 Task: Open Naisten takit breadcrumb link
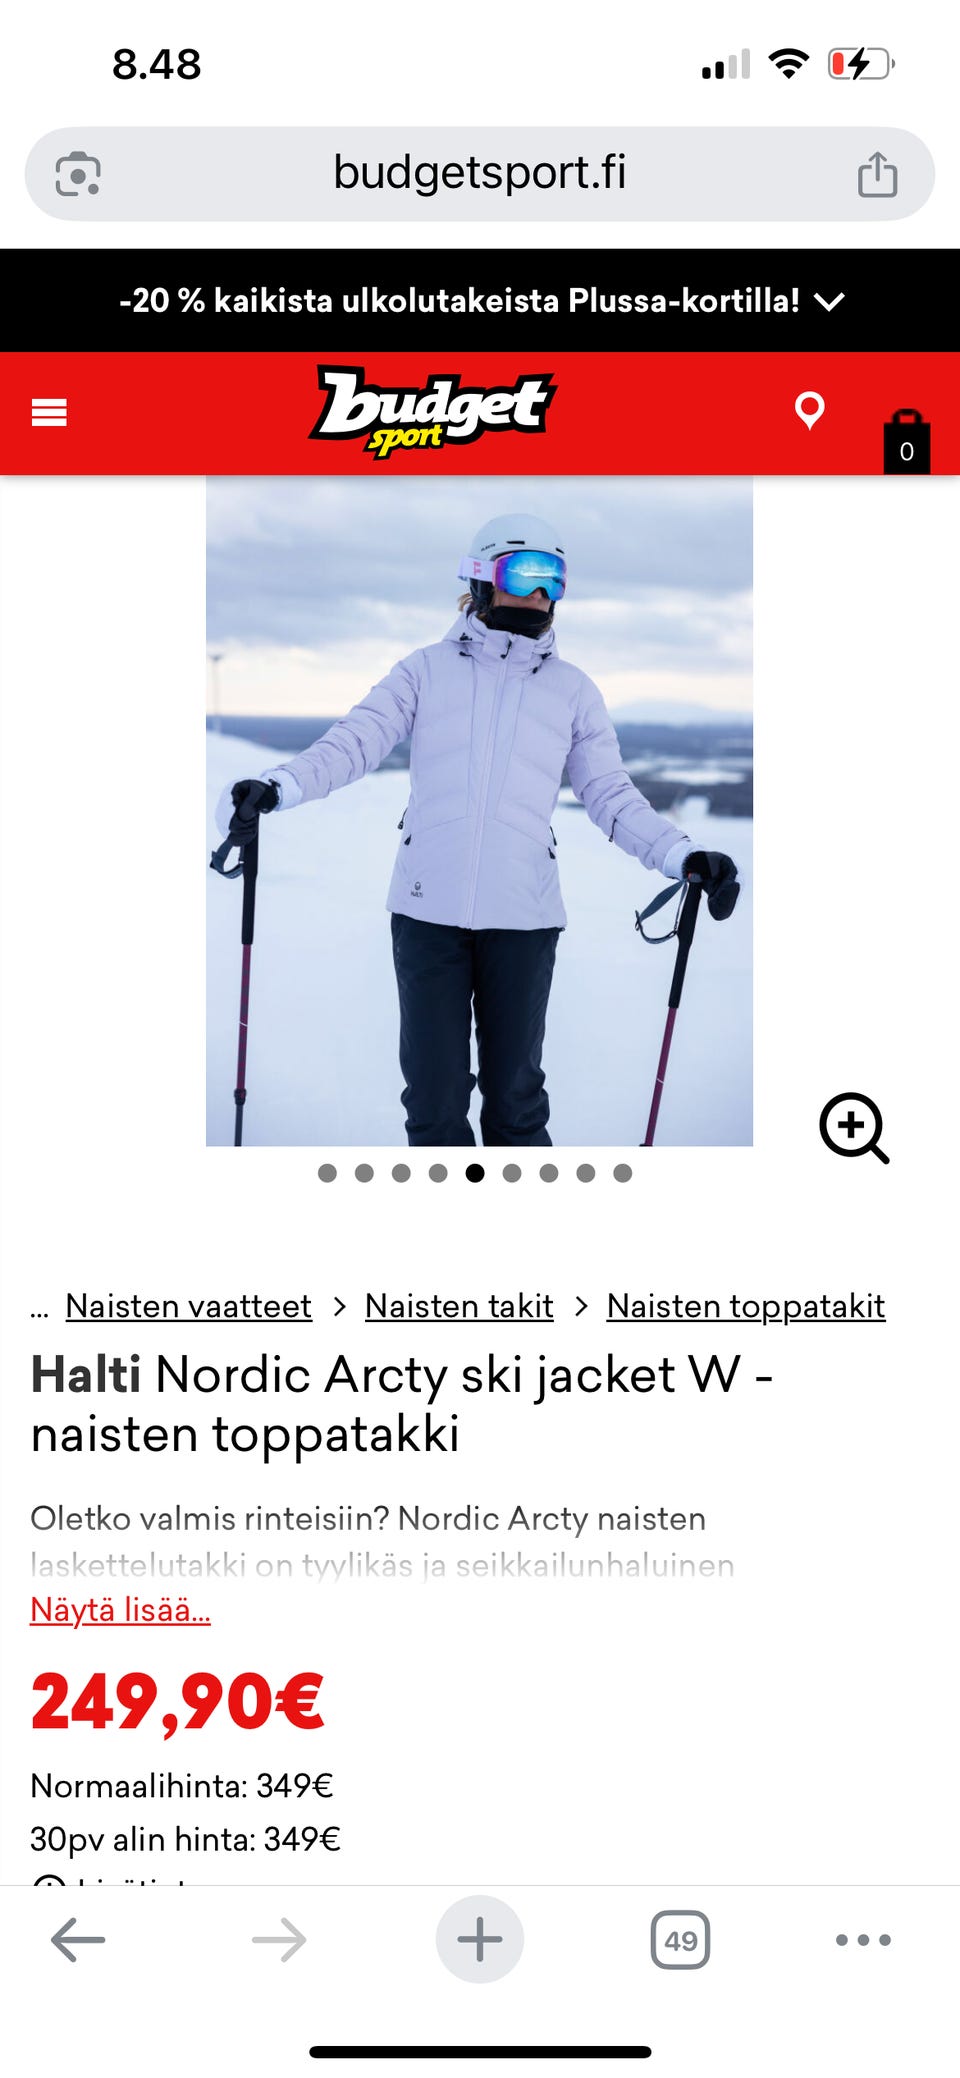[459, 1306]
